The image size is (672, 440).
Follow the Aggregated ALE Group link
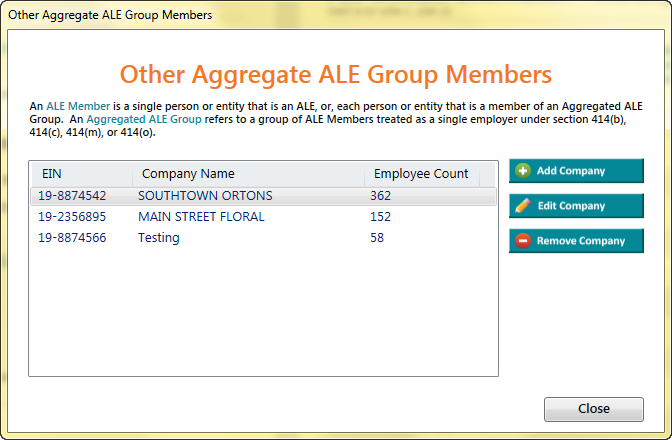(144, 119)
